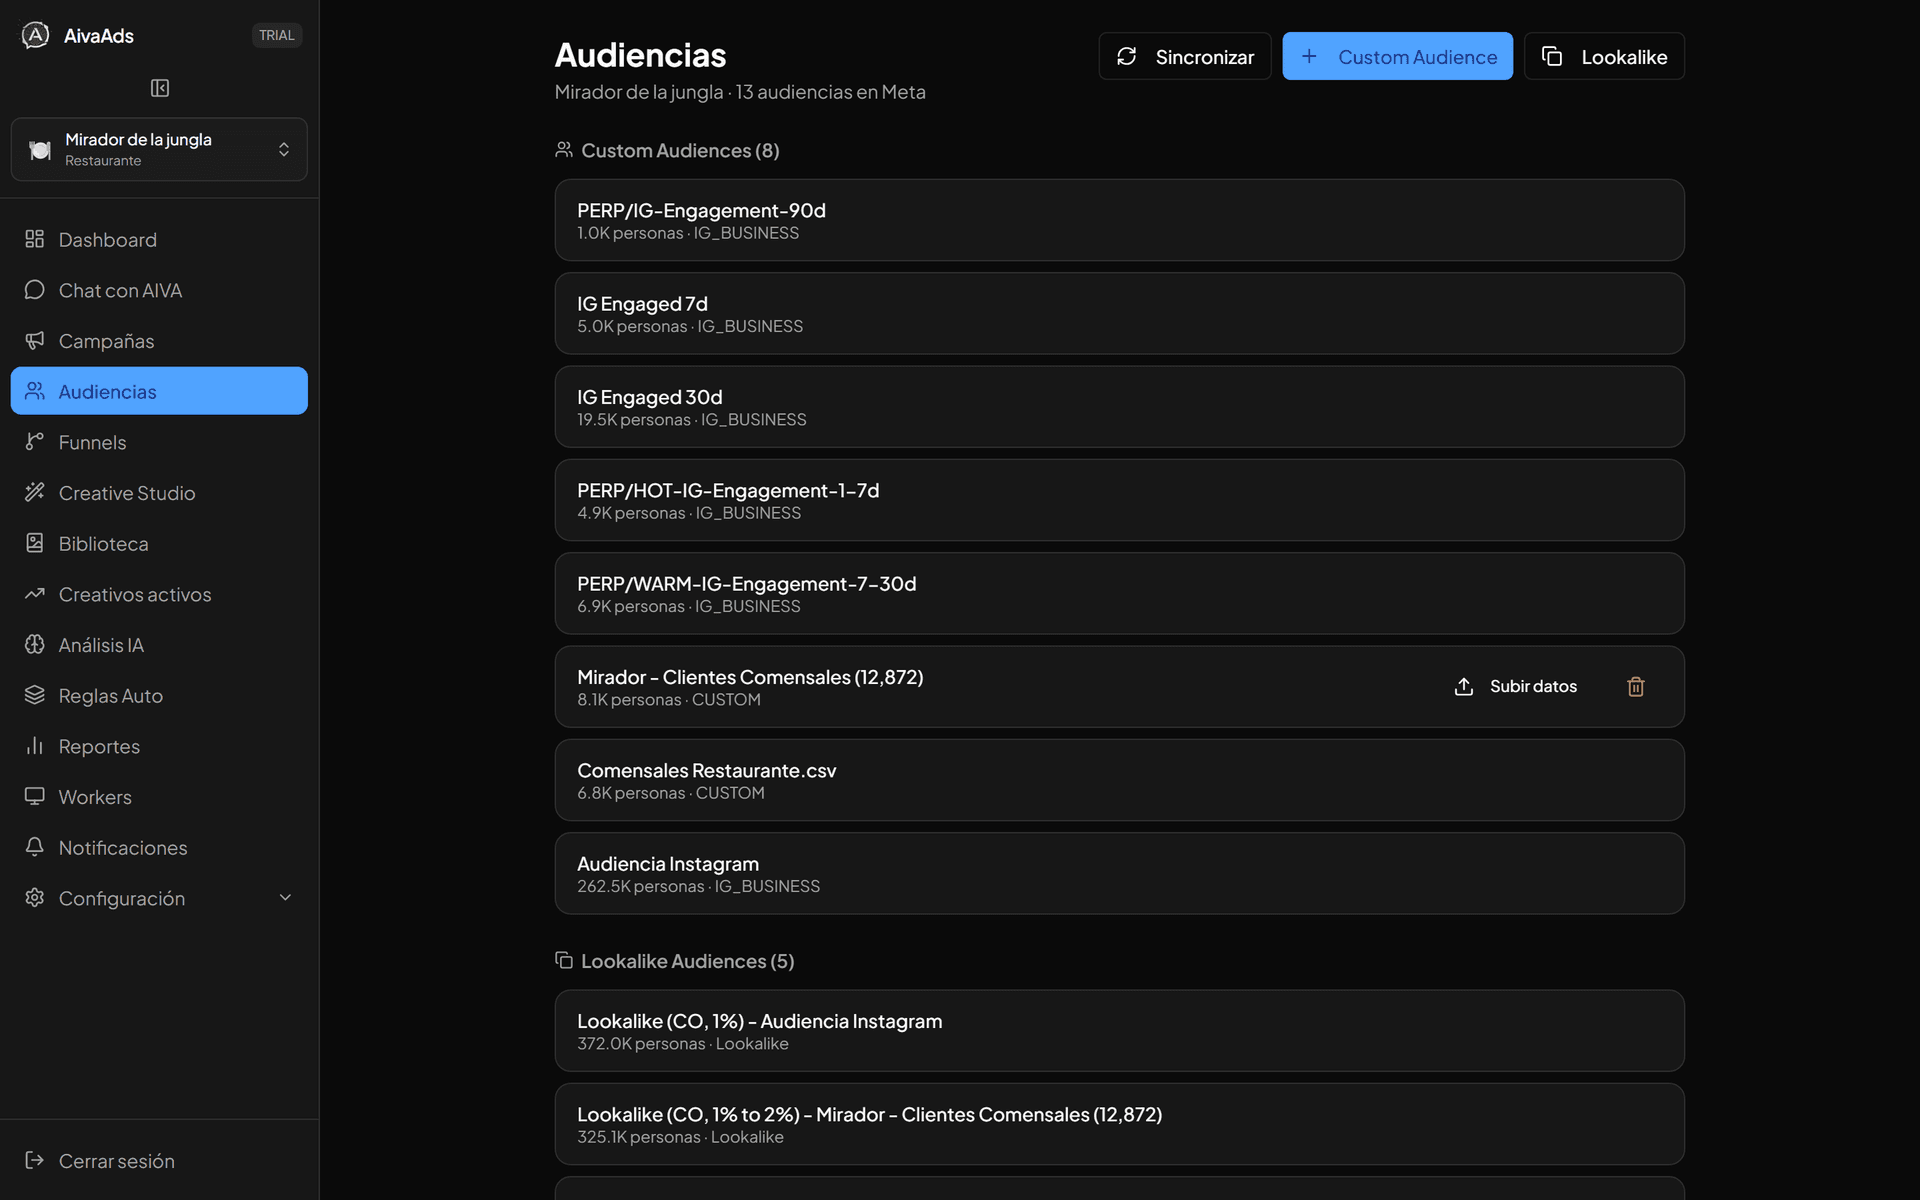Open PERP/HOT-IG-Engagement-1-7d audience
1920x1200 pixels.
(x=1119, y=500)
